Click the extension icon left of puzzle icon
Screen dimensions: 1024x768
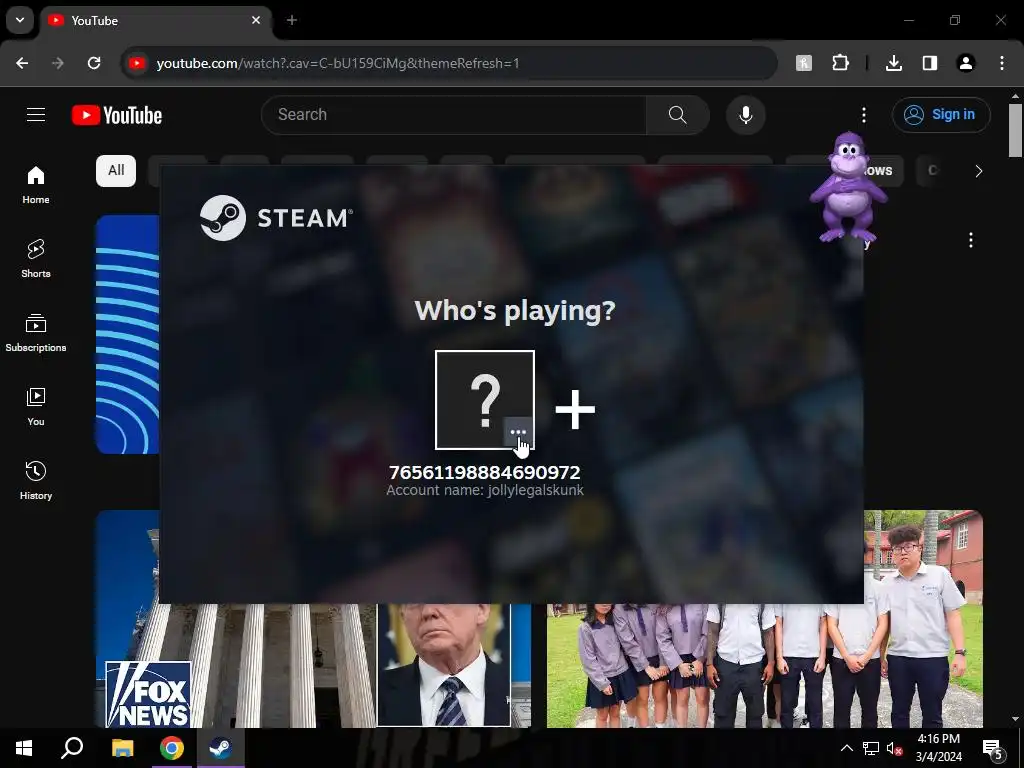pyautogui.click(x=804, y=63)
